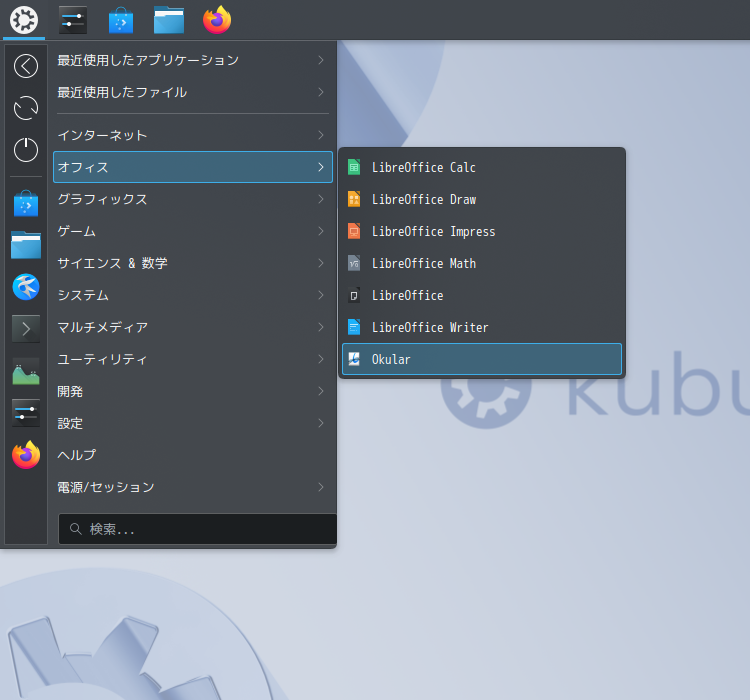Click the power off icon in sidebar

(x=26, y=150)
